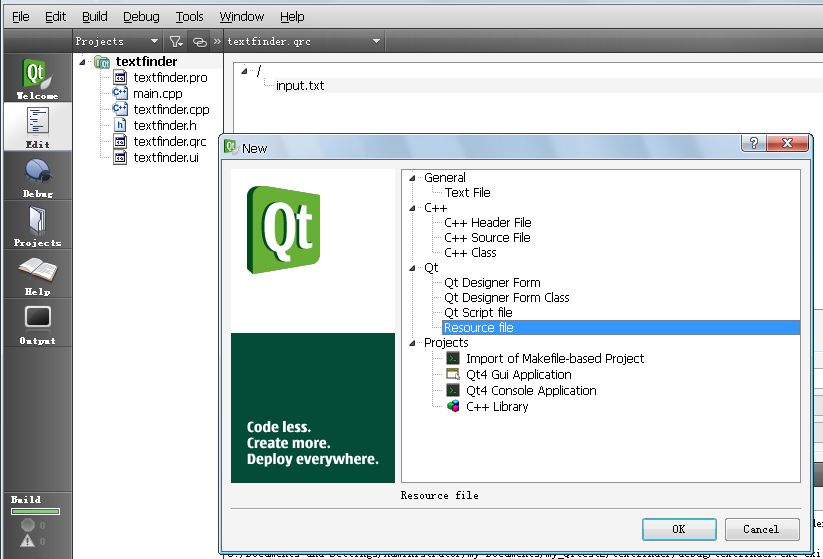The height and width of the screenshot is (559, 823).
Task: Click the Projects category label in dialog
Action: pos(446,343)
